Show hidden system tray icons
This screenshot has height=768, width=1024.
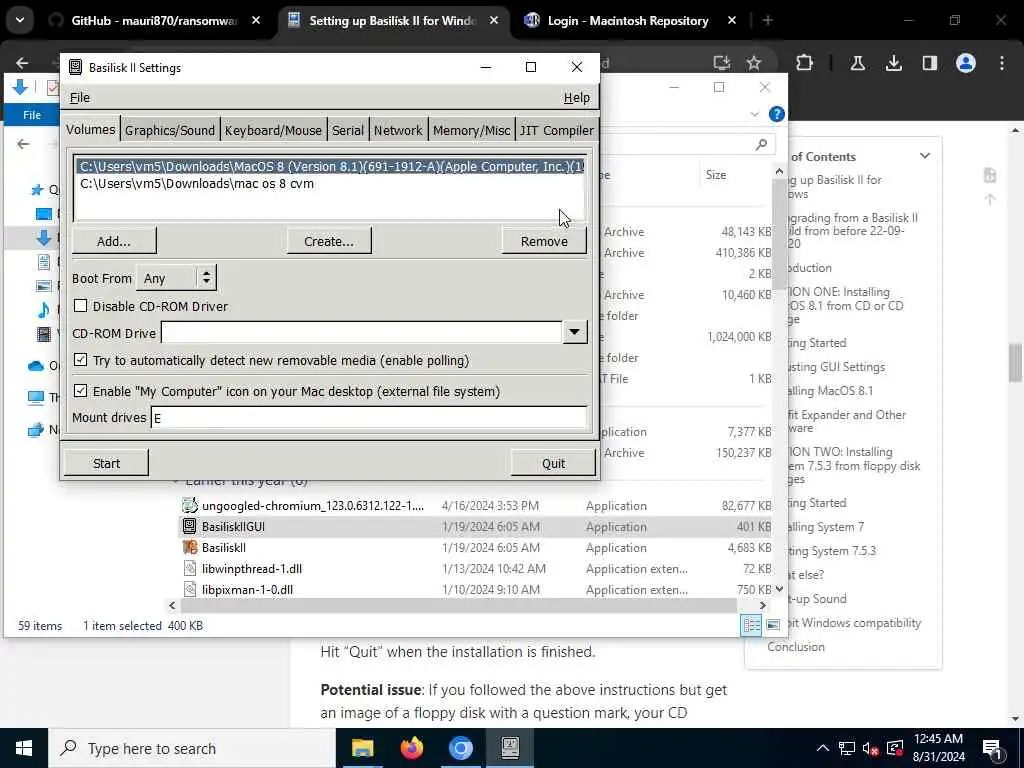click(823, 748)
